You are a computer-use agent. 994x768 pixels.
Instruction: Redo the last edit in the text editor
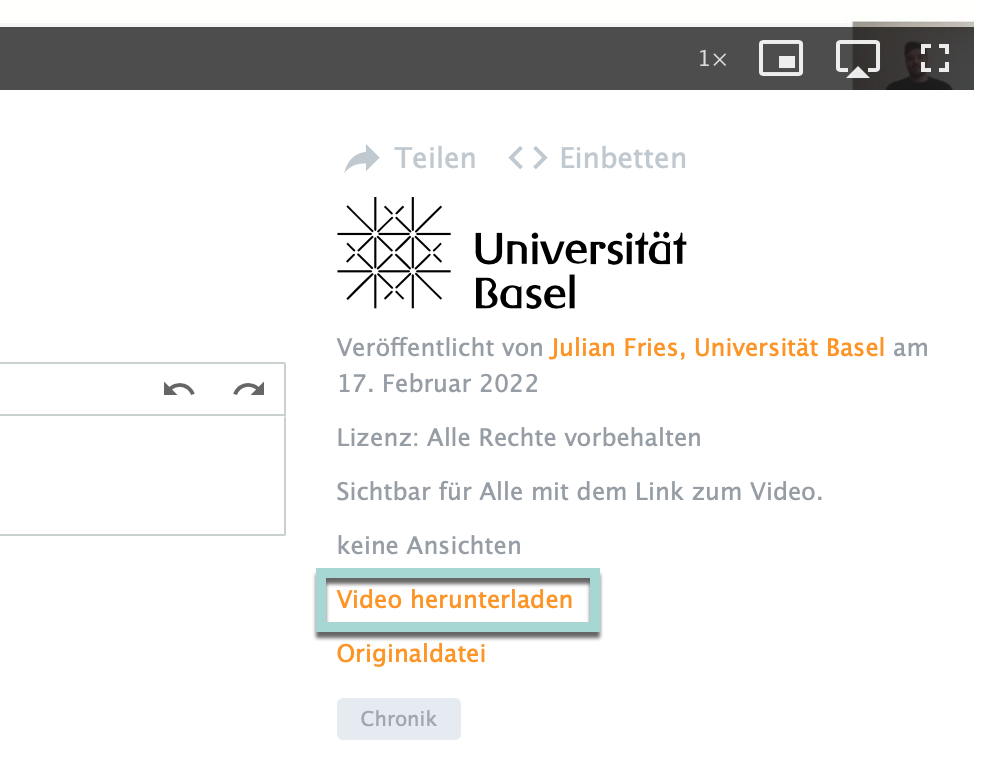pyautogui.click(x=248, y=389)
